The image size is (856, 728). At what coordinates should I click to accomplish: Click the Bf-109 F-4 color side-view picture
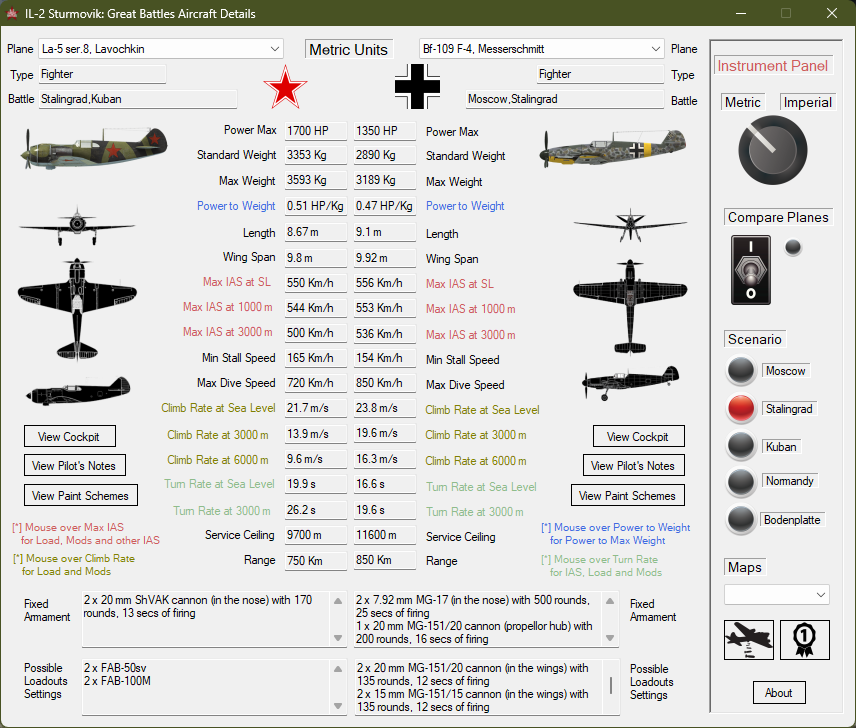(613, 150)
